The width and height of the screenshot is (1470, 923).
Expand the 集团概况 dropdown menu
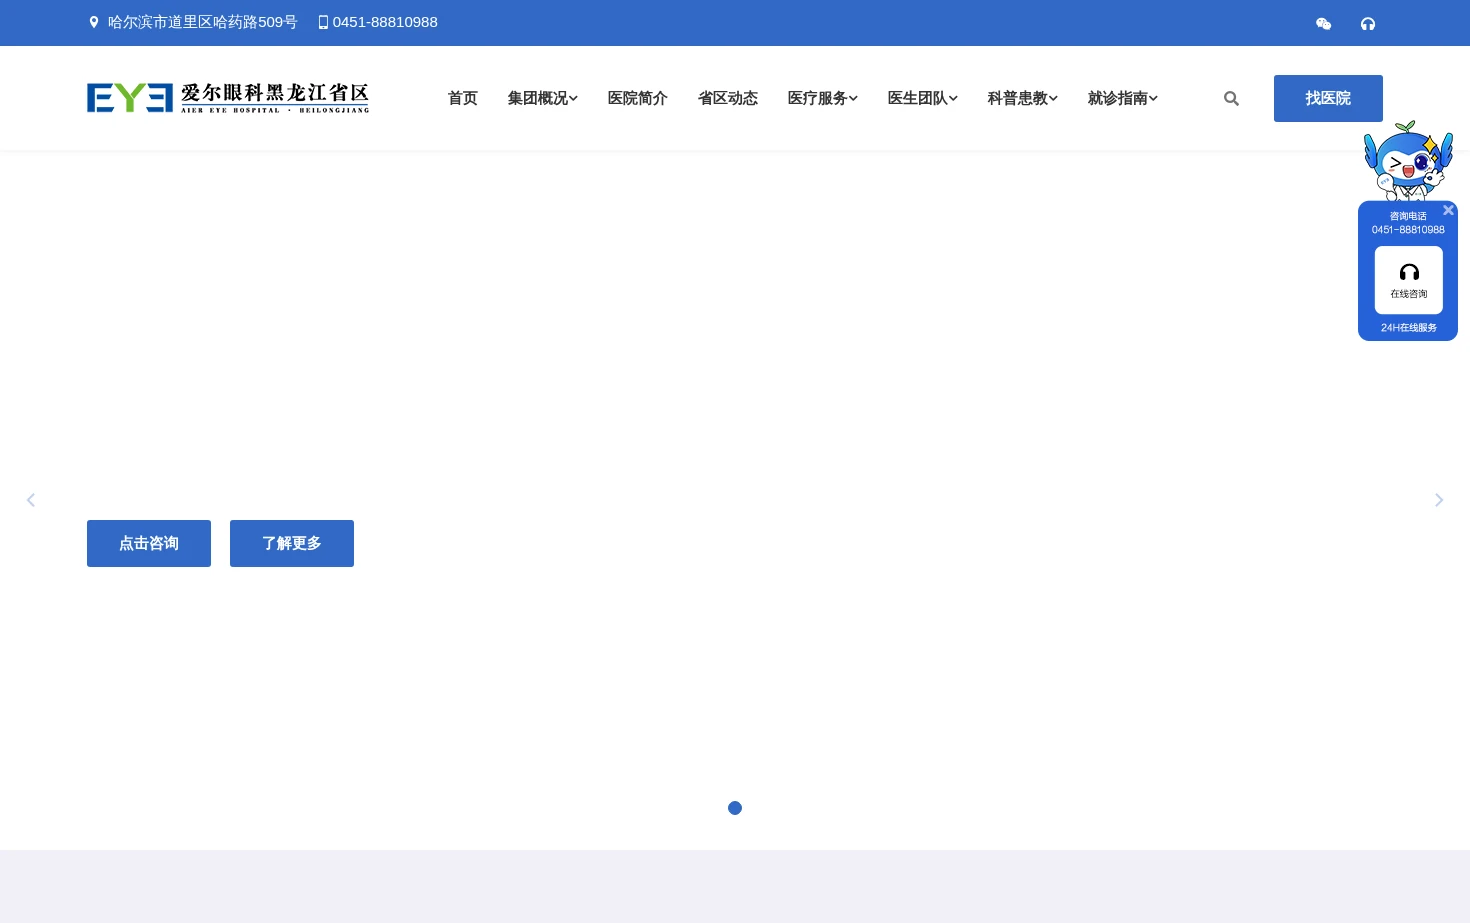tap(542, 98)
